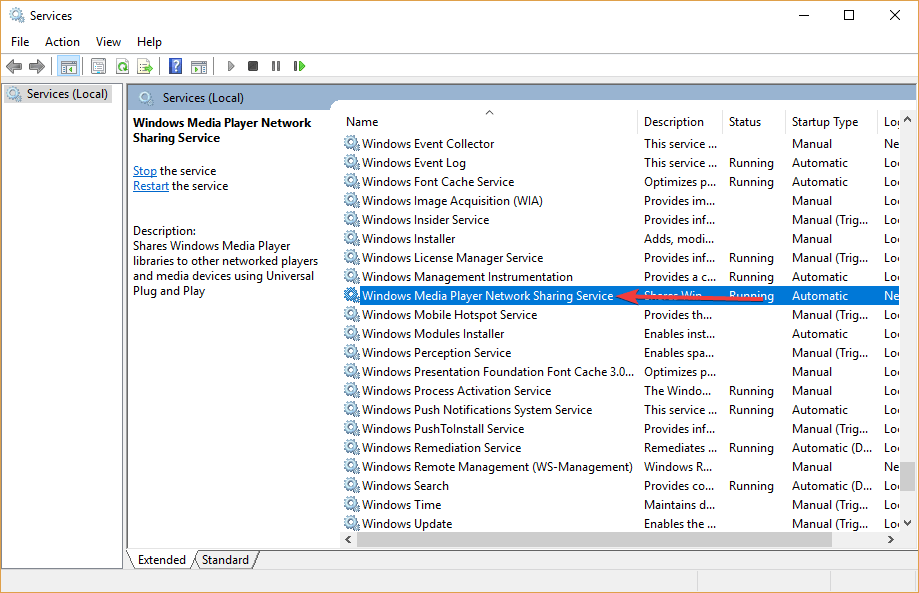This screenshot has width=919, height=593.
Task: Open the Action menu
Action: point(62,42)
